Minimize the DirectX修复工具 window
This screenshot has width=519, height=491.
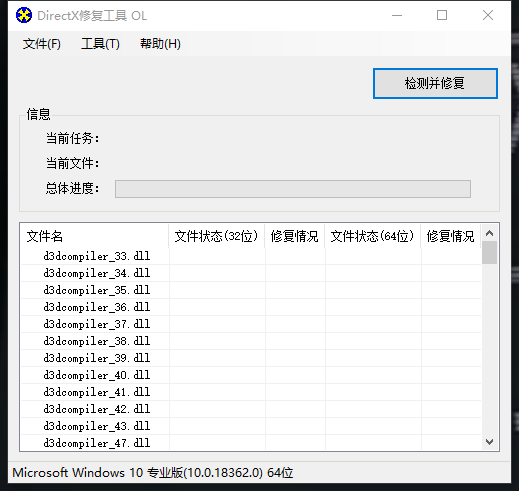[x=397, y=15]
